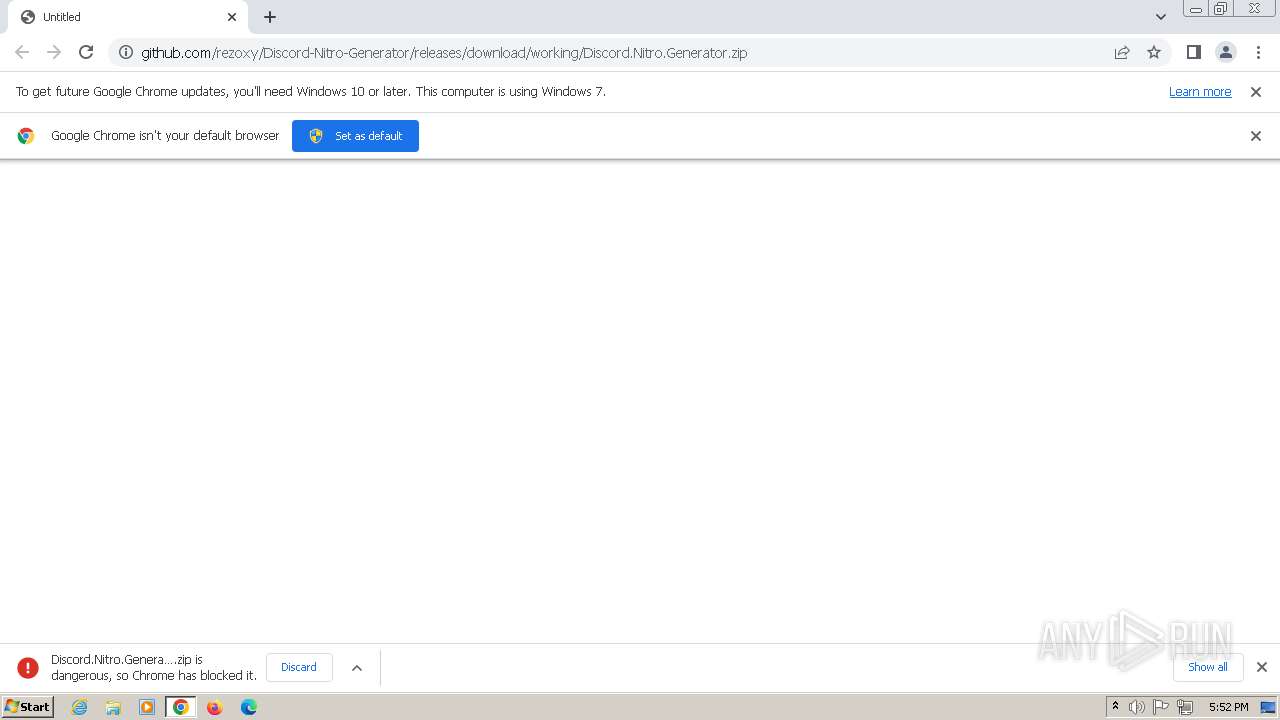This screenshot has width=1280, height=720.
Task: Show hidden system tray icons
Action: 1116,707
